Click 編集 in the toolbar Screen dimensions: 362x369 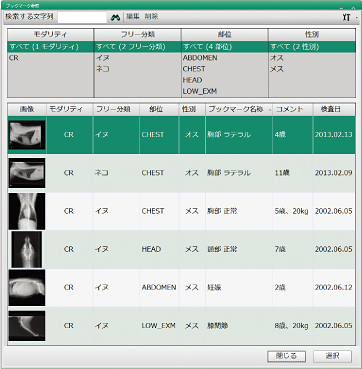point(132,17)
